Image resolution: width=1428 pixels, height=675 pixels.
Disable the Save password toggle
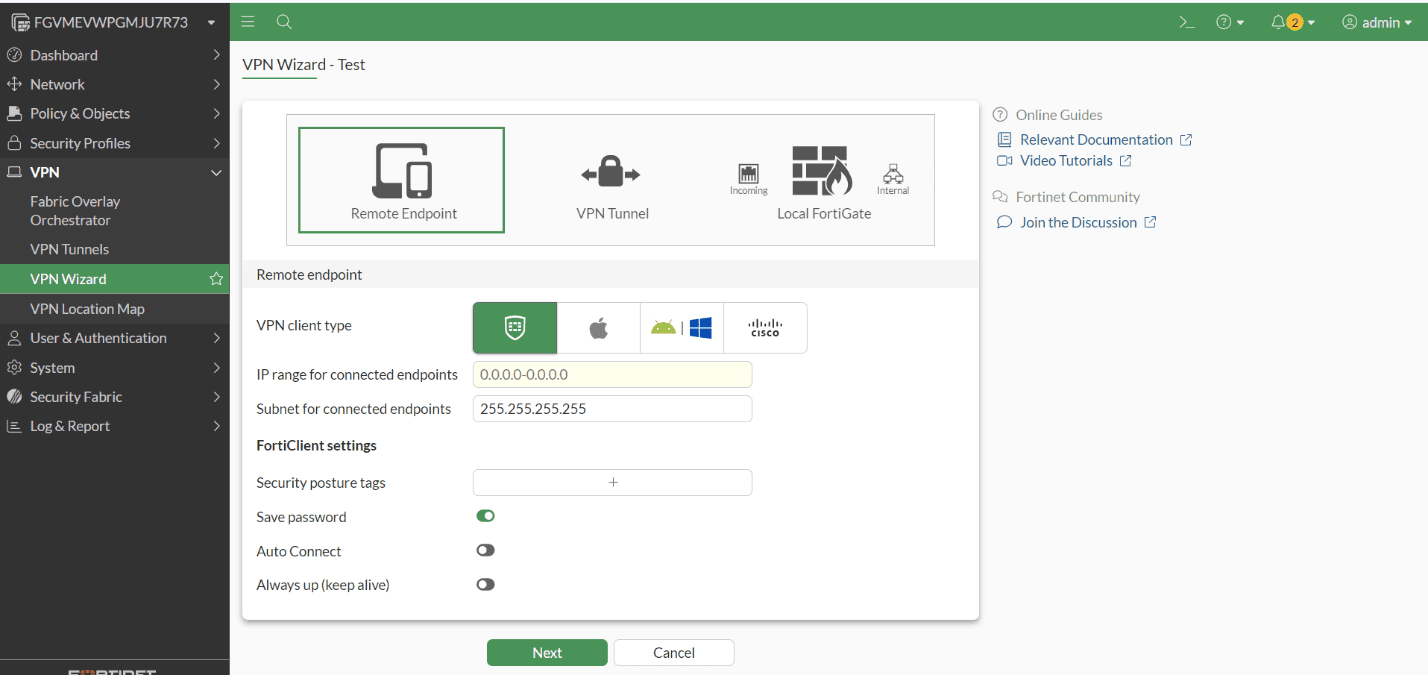click(x=486, y=516)
